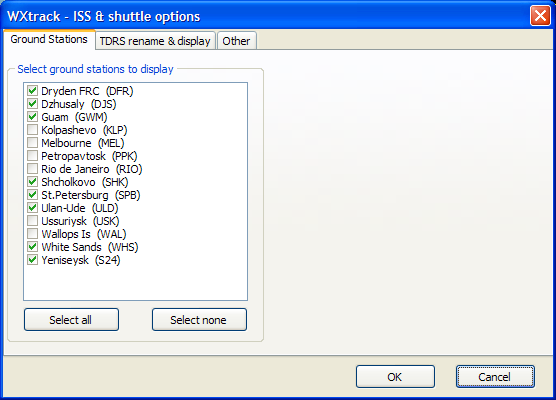Enable the Kolpashevo (KLP) checkbox
This screenshot has height=400, width=556.
point(32,130)
